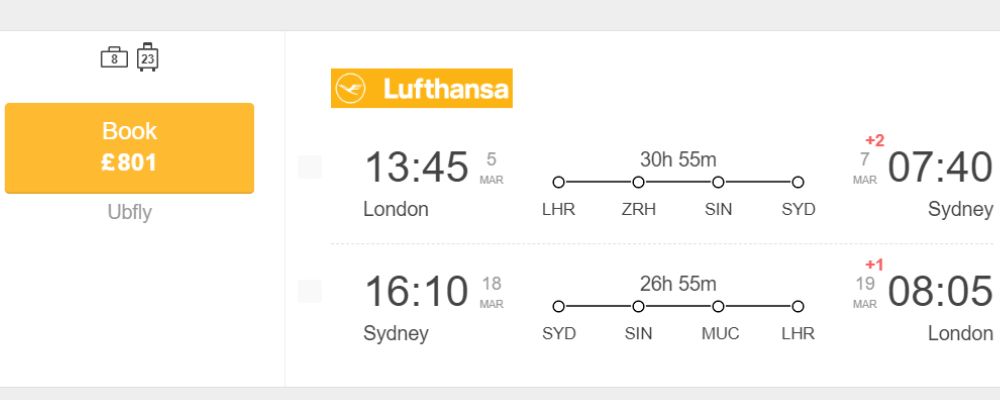Viewport: 1000px width, 400px height.
Task: Select the SIN stopover marker on the outbound route
Action: pyautogui.click(x=718, y=182)
